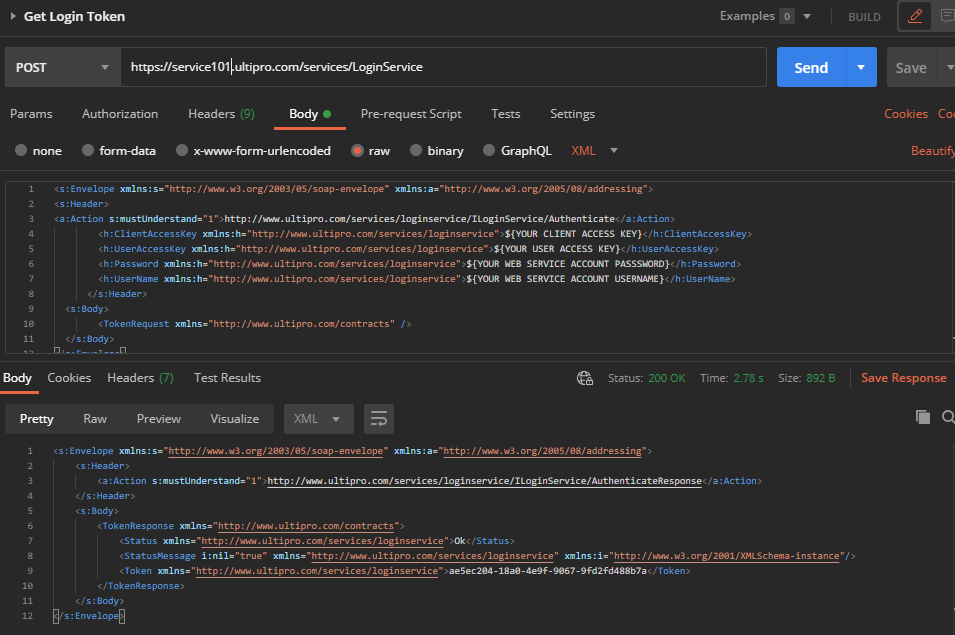Open the Cookies link at top right
This screenshot has height=635, width=955.
(x=906, y=114)
